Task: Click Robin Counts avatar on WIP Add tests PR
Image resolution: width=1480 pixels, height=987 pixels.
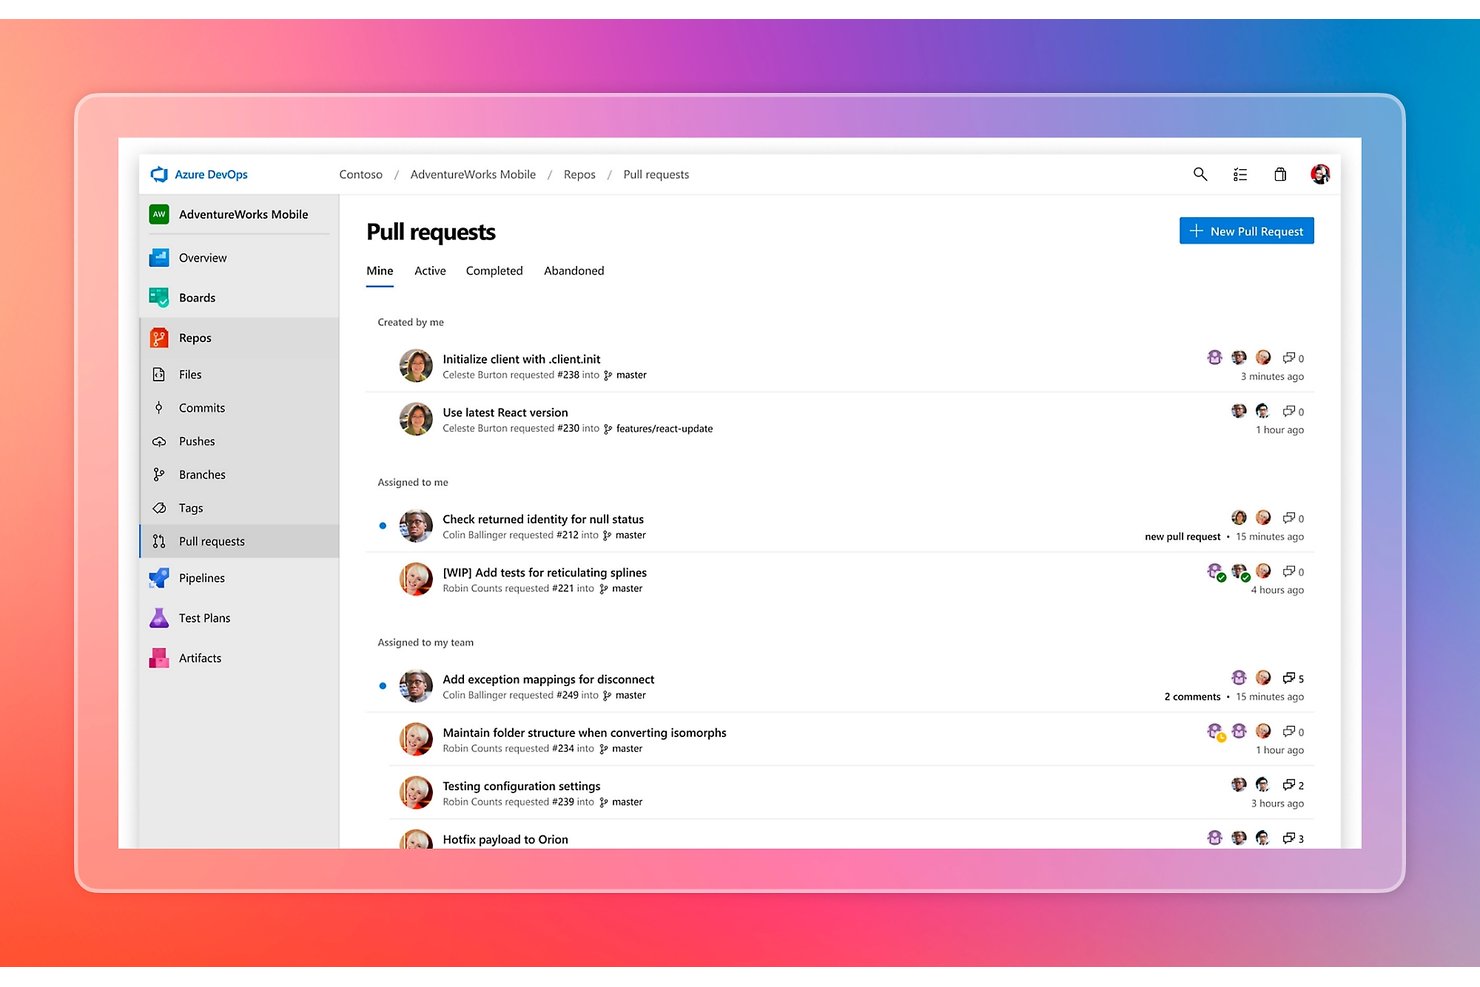Action: pyautogui.click(x=416, y=579)
